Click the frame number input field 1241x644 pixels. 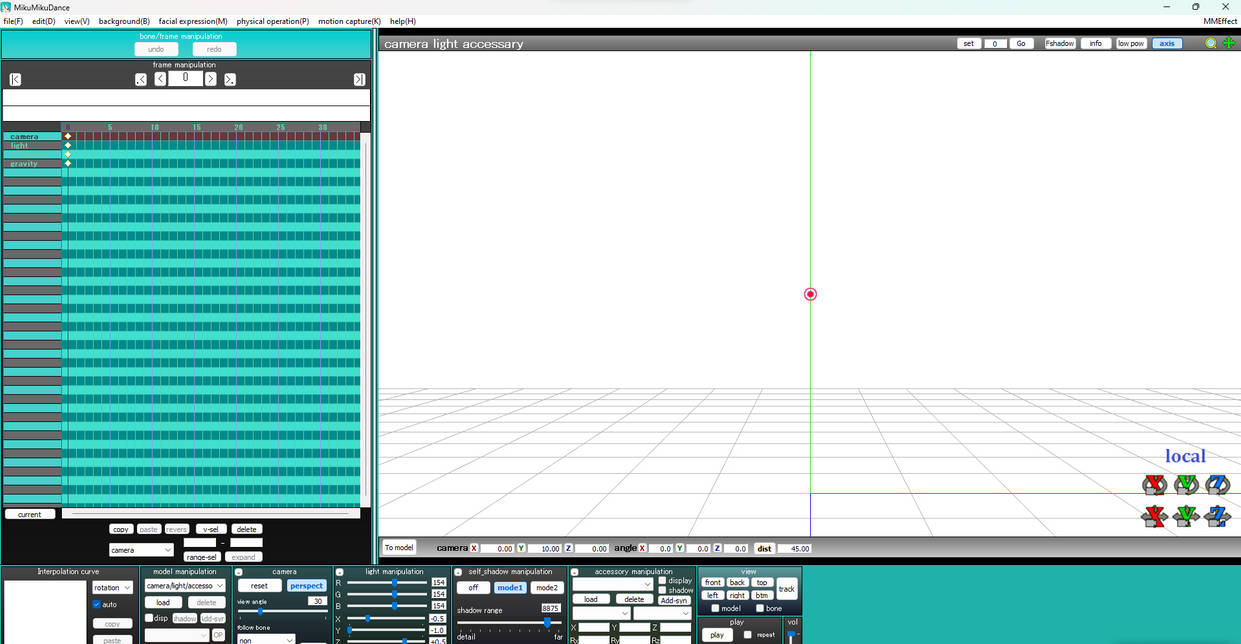[185, 78]
